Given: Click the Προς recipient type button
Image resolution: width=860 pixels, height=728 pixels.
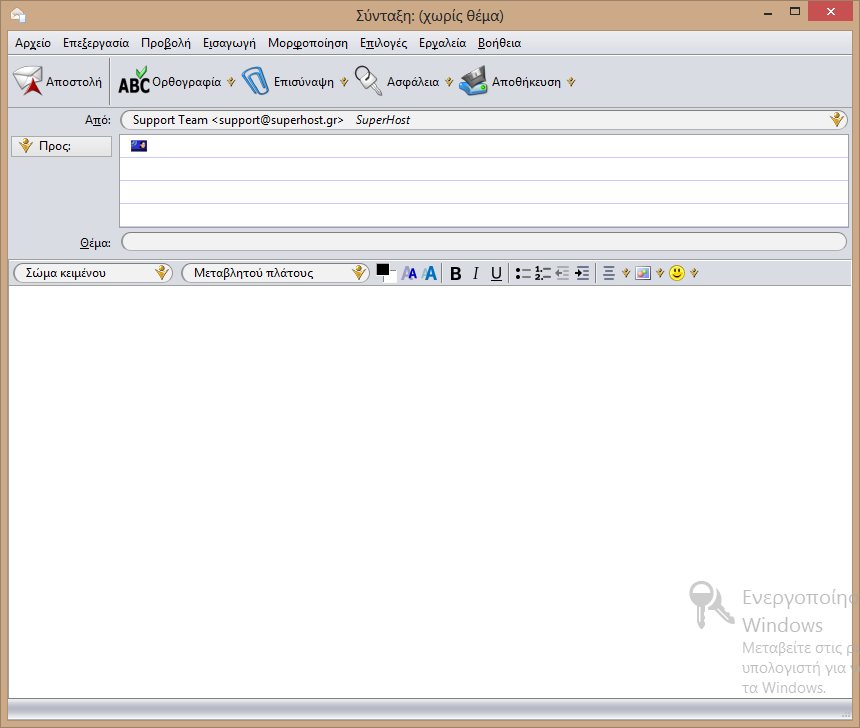Looking at the screenshot, I should [x=61, y=146].
